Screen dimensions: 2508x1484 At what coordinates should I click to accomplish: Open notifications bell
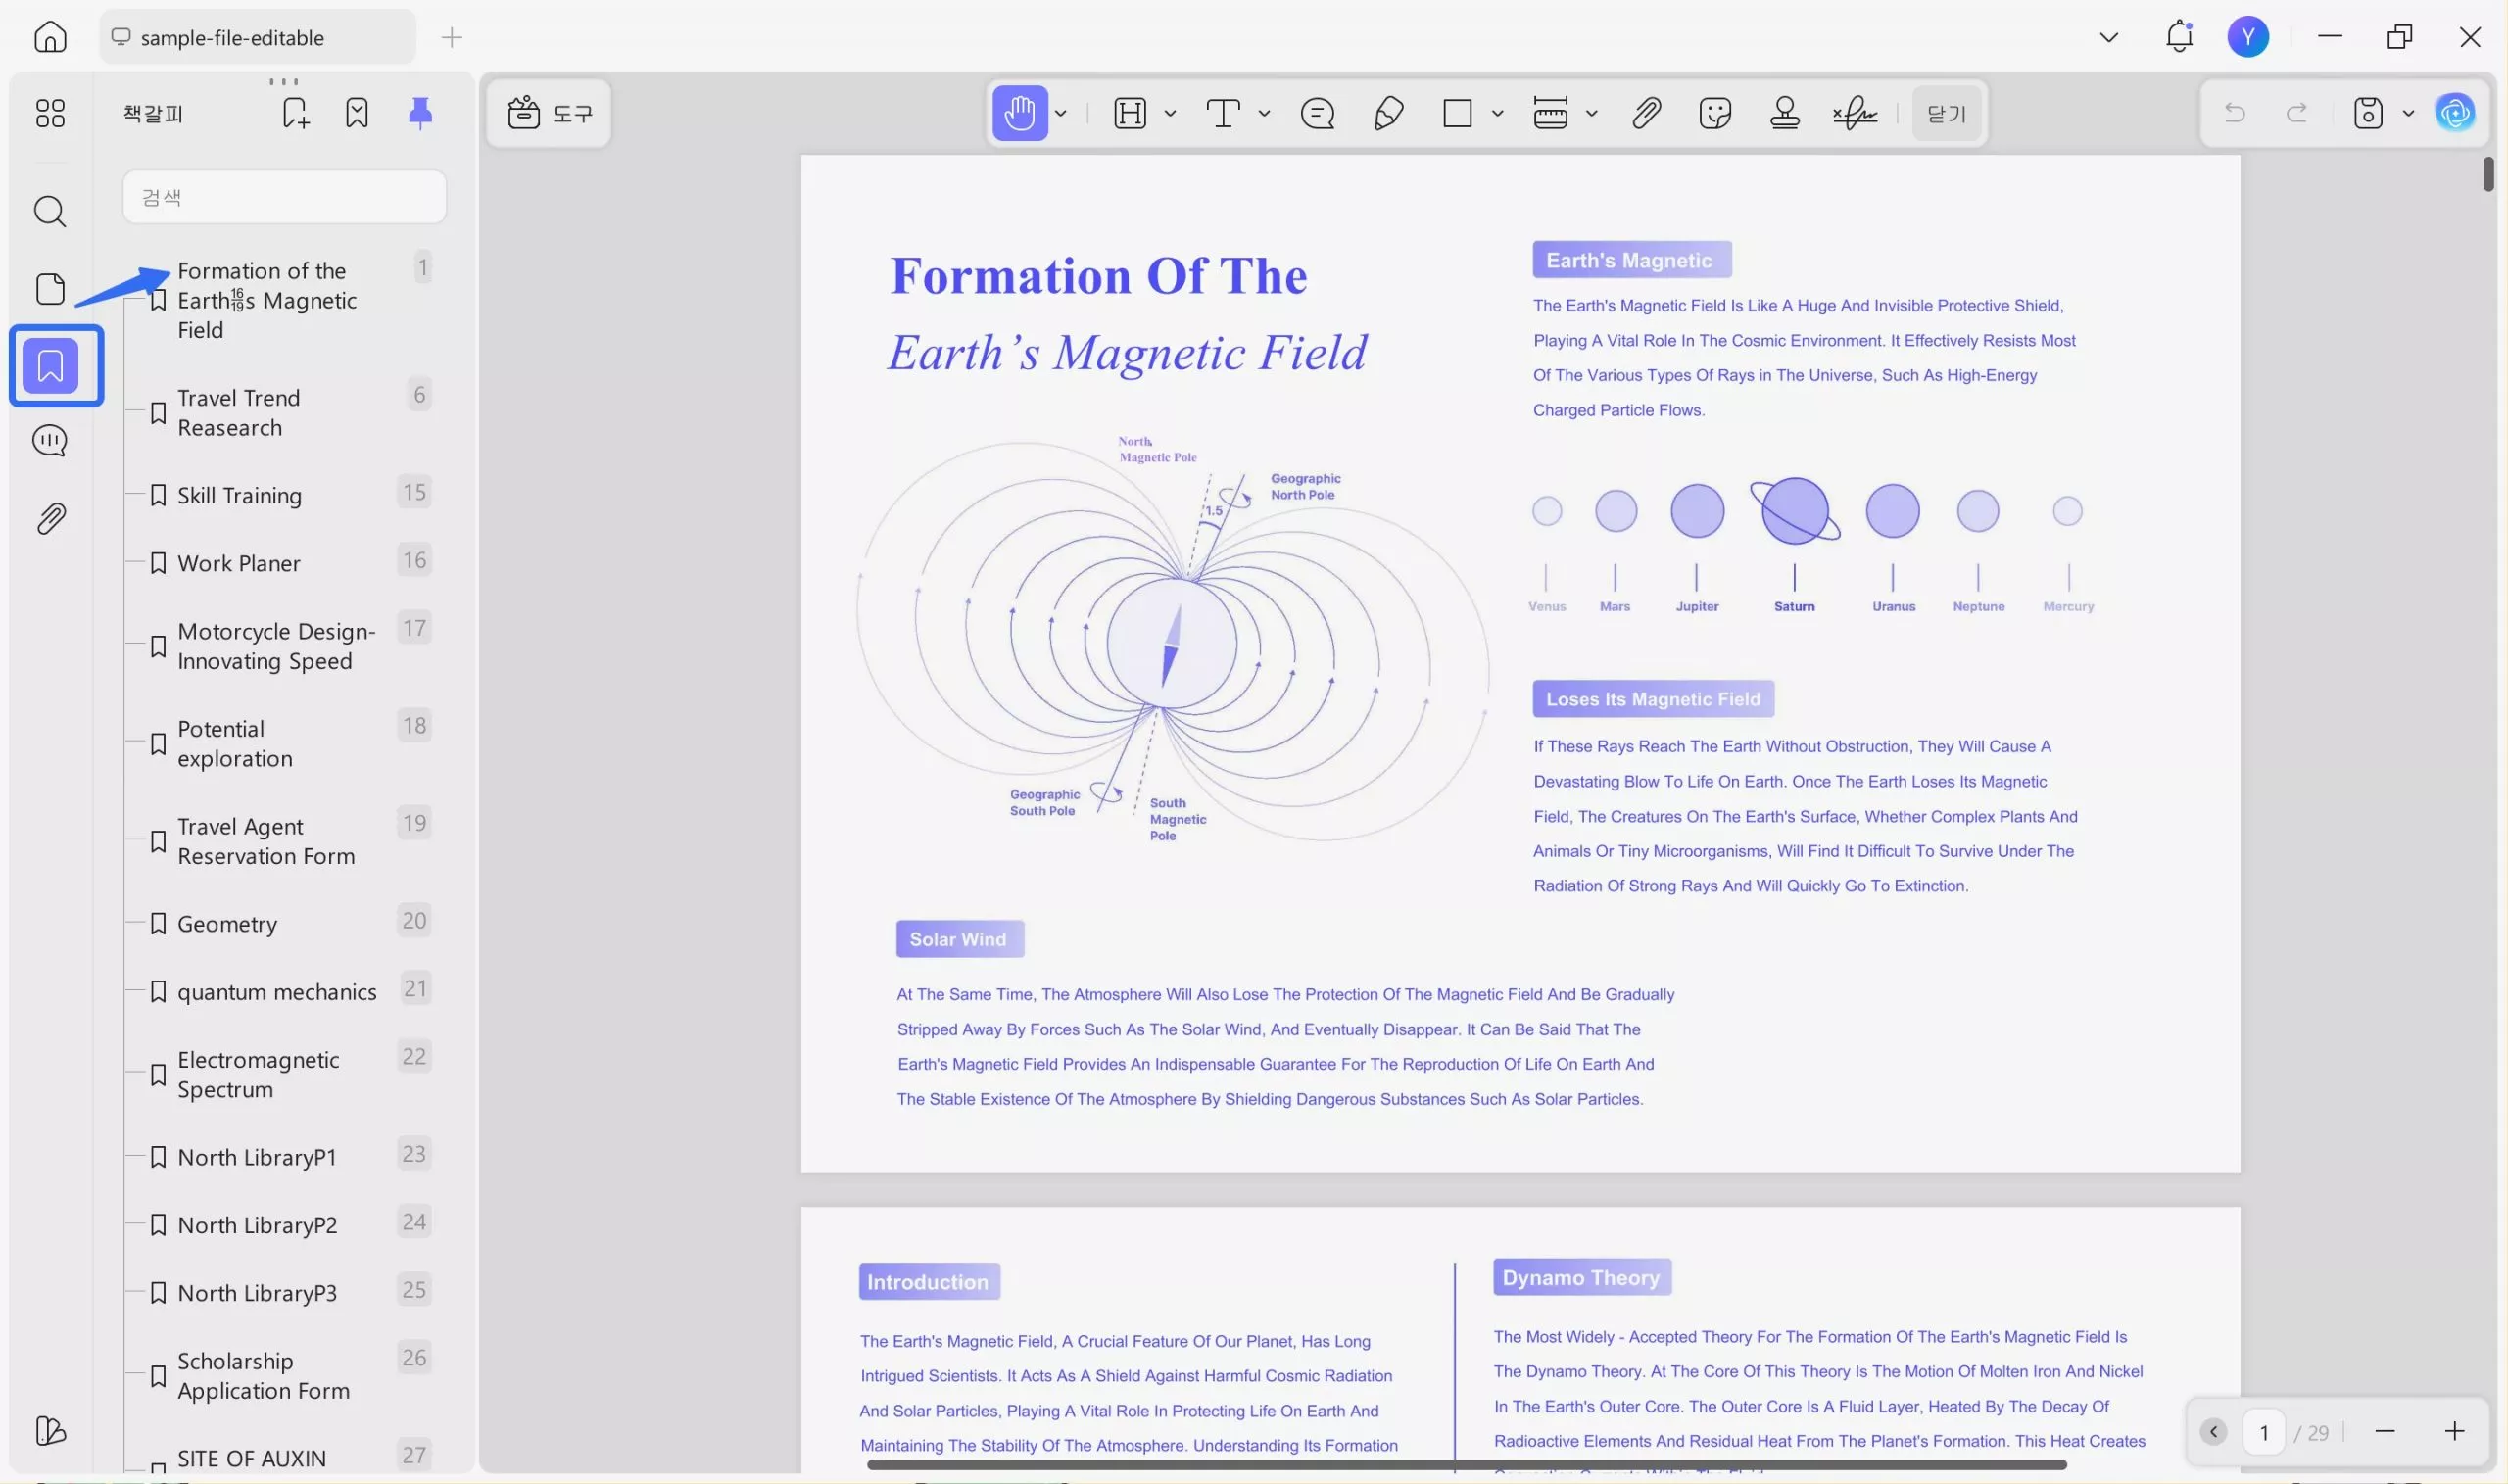2179,37
